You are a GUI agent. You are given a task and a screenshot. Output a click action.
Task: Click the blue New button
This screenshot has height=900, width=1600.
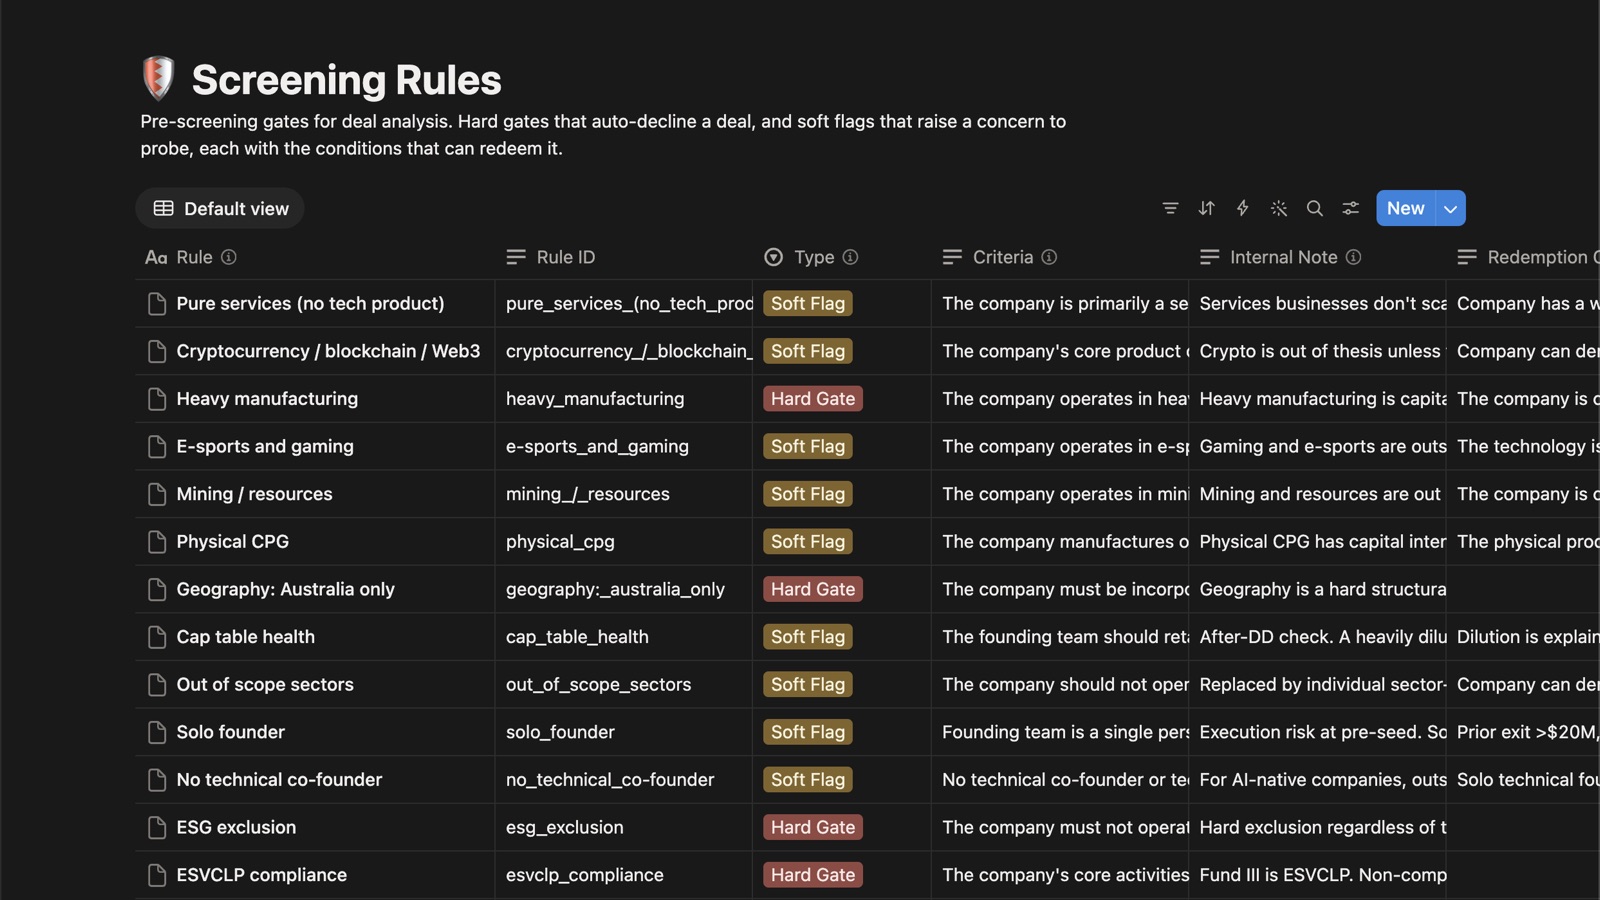pos(1405,208)
